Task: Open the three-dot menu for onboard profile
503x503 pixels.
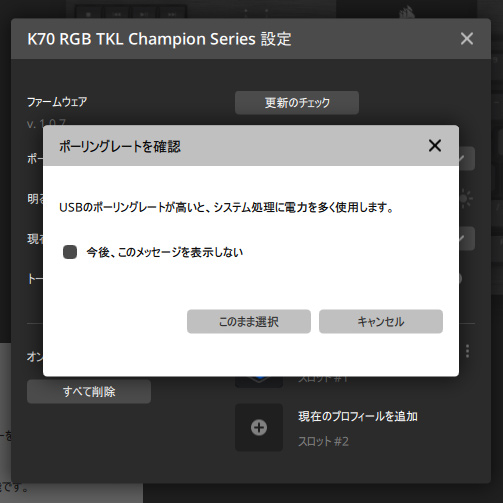Action: pos(467,351)
